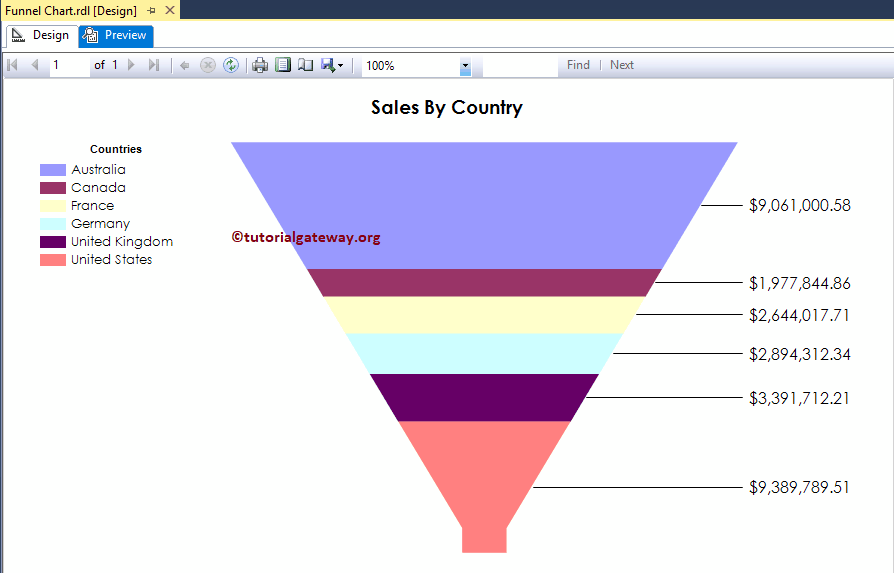Go to previous page arrow
The width and height of the screenshot is (894, 573).
[35, 65]
